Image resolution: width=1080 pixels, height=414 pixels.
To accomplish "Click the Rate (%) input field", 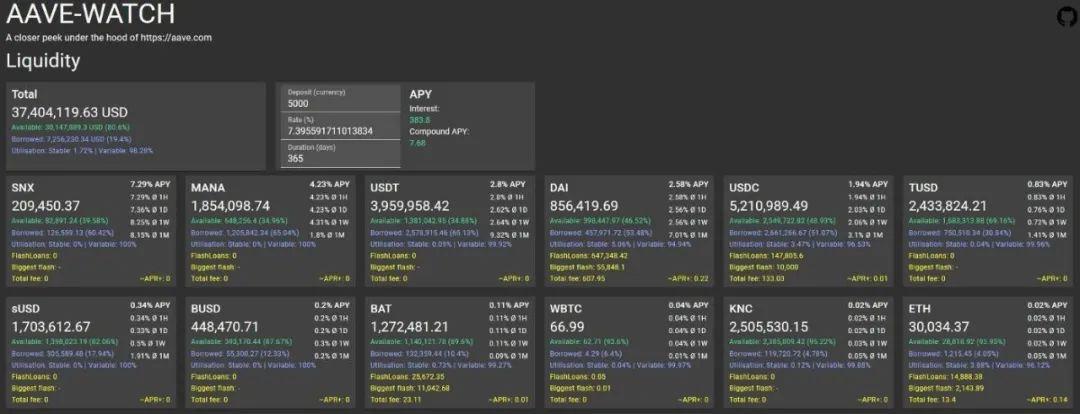I will [x=340, y=126].
